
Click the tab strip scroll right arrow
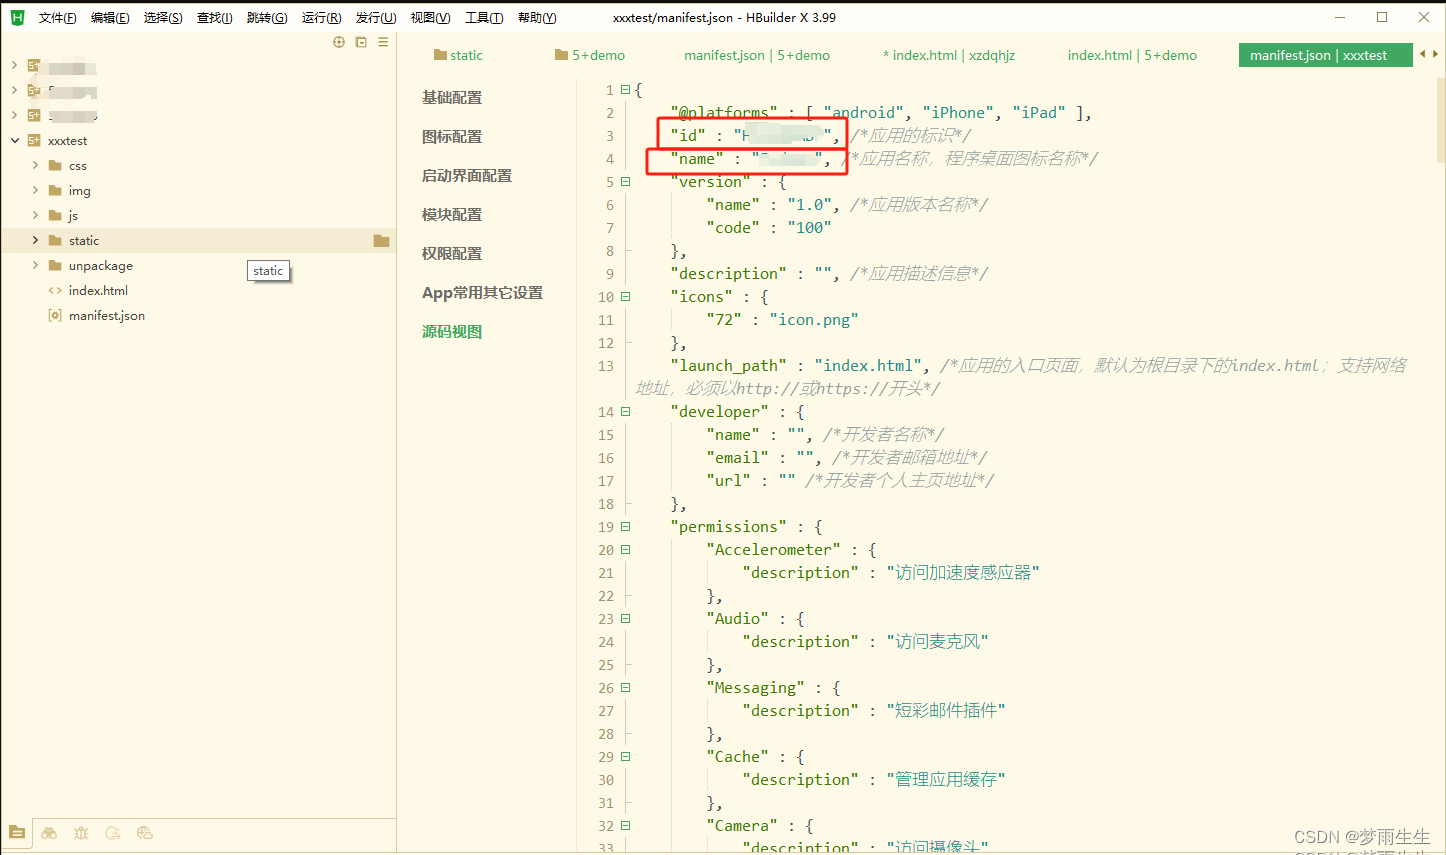click(x=1435, y=54)
